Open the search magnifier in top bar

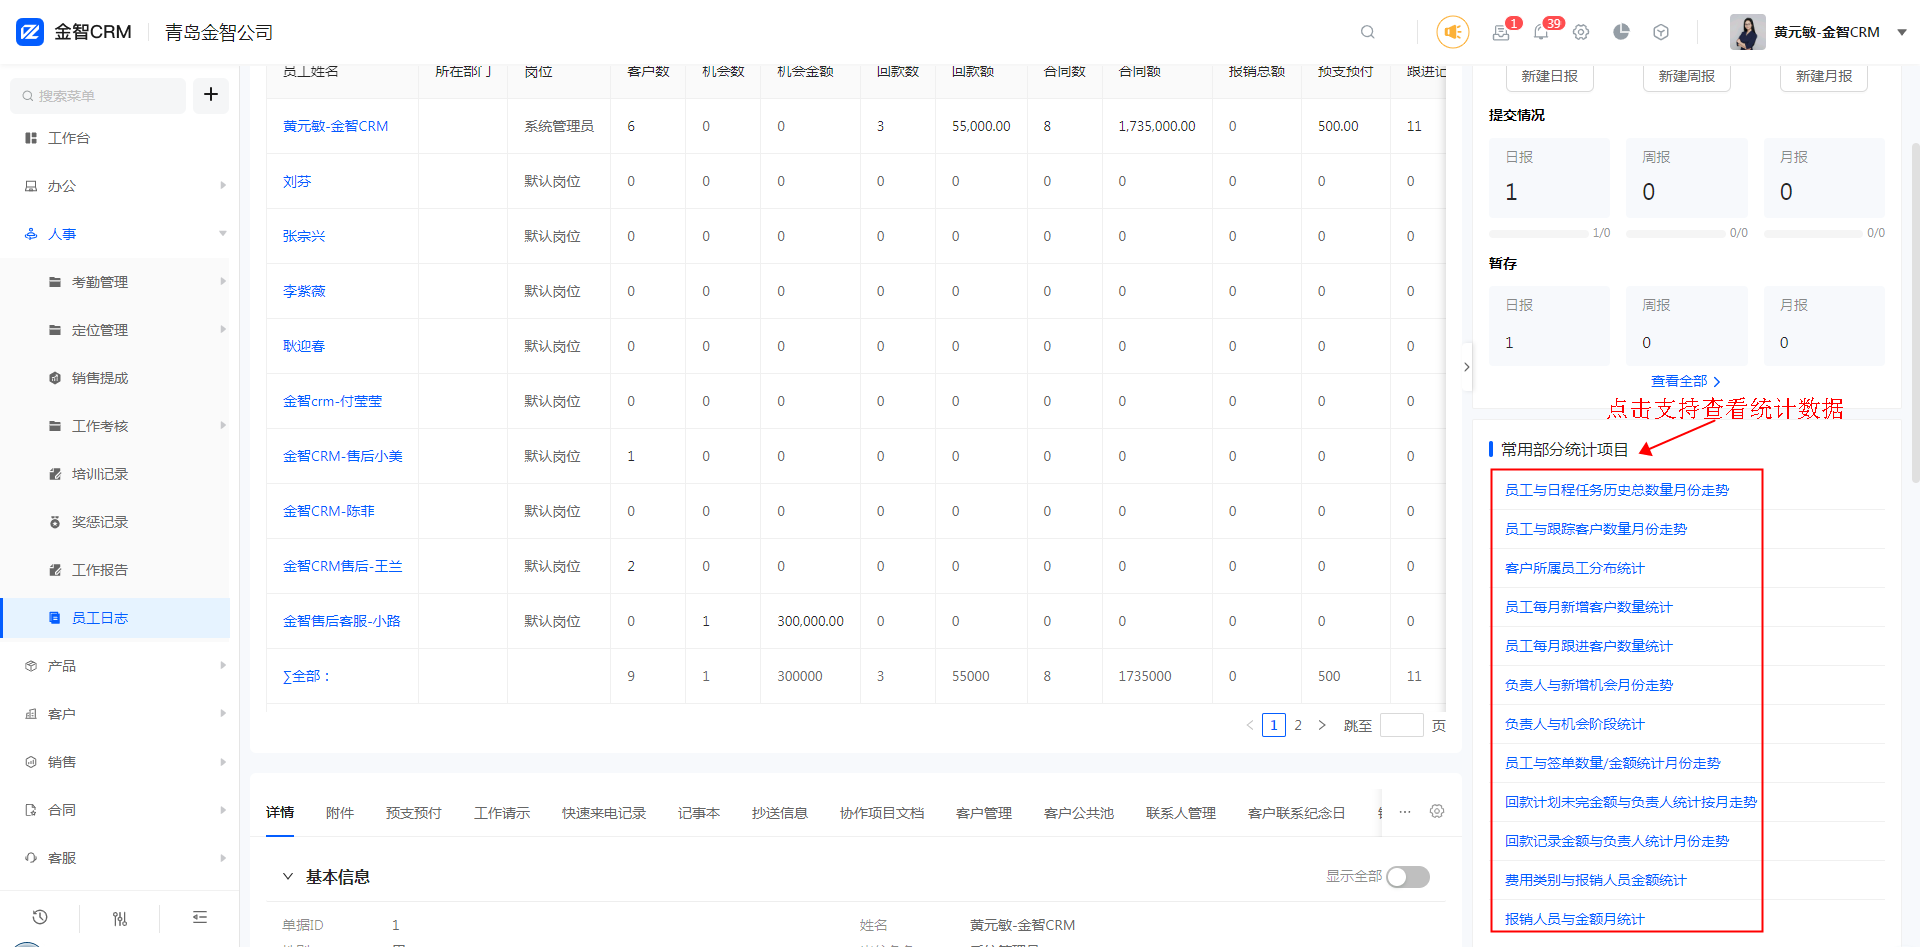coord(1367,32)
